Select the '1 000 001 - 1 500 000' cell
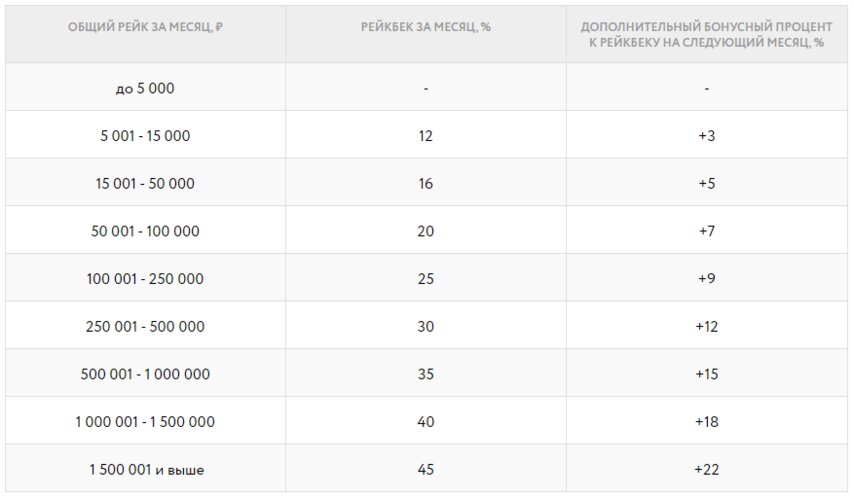The width and height of the screenshot is (854, 497). point(145,422)
